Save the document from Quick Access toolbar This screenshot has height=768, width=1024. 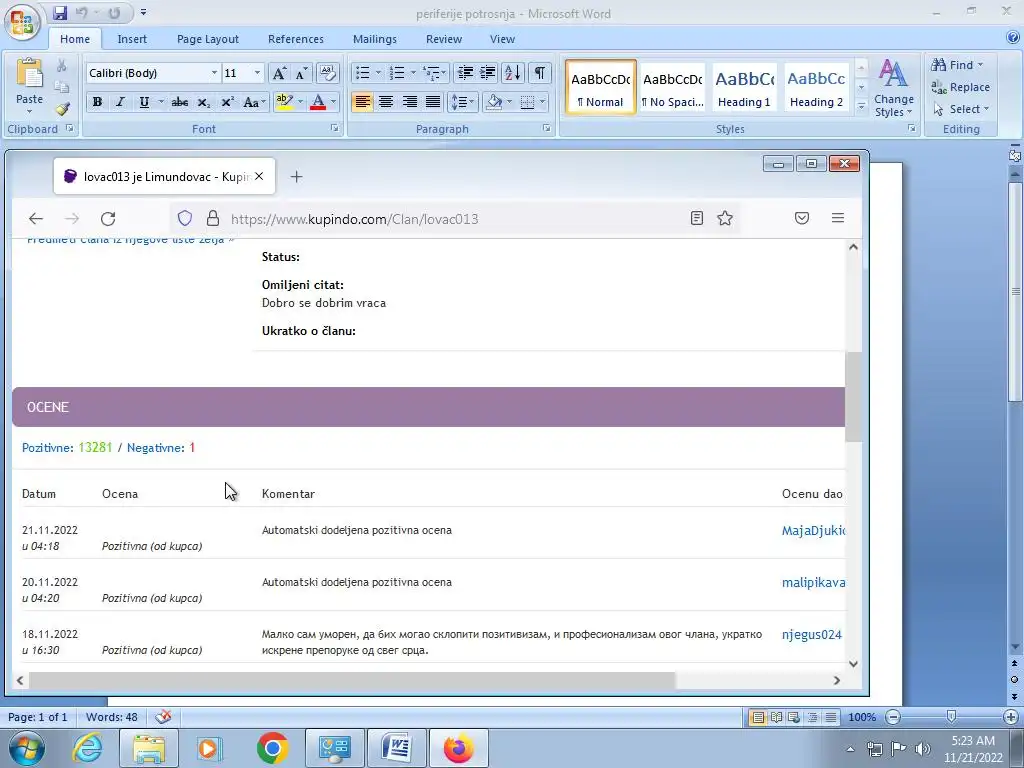pos(60,12)
